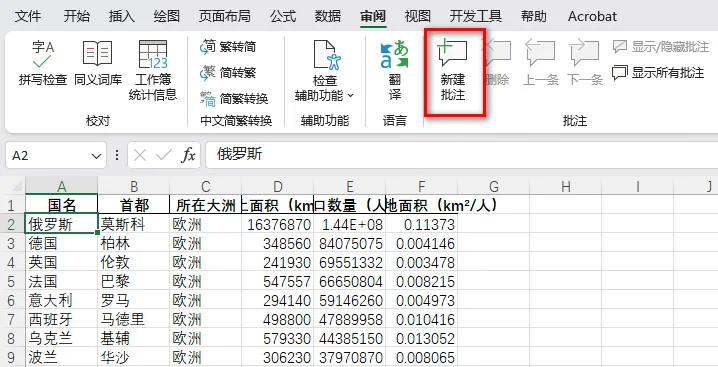
Task: Cancel formula entry with X icon
Action: (x=140, y=156)
